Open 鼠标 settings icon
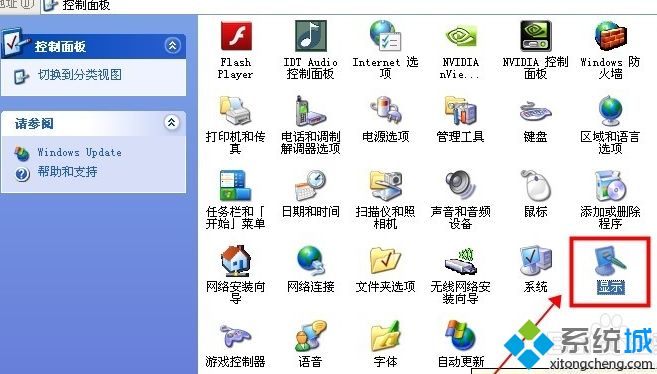657x374 pixels. pyautogui.click(x=535, y=186)
